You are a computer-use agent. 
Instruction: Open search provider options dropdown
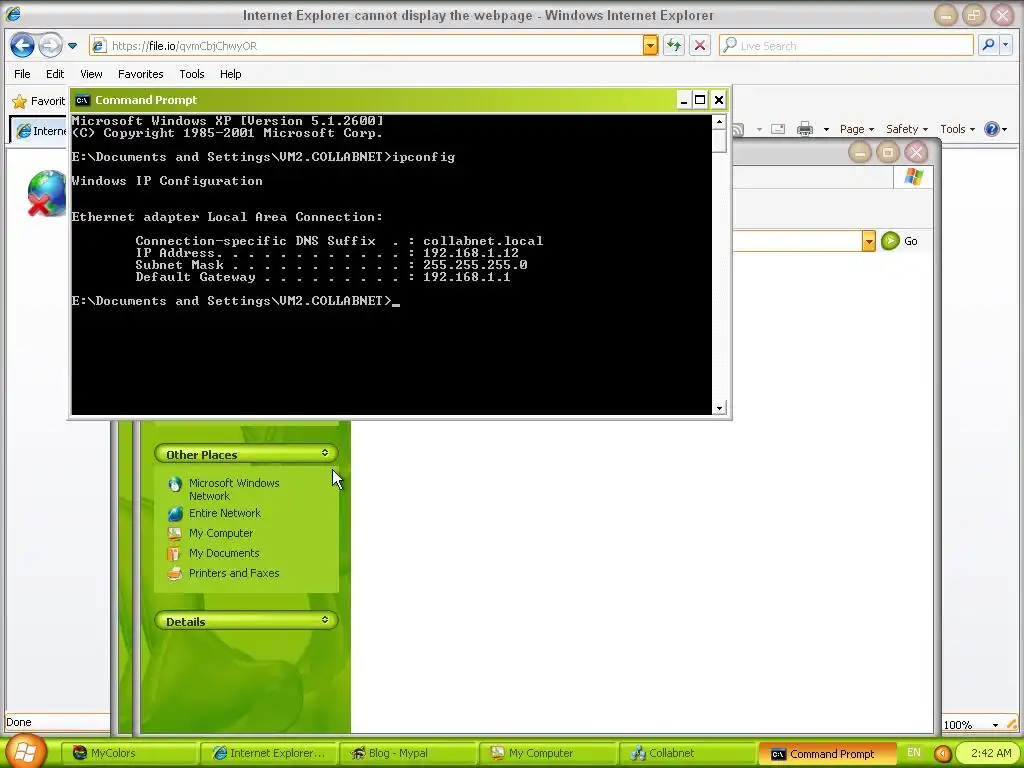[x=1006, y=45]
